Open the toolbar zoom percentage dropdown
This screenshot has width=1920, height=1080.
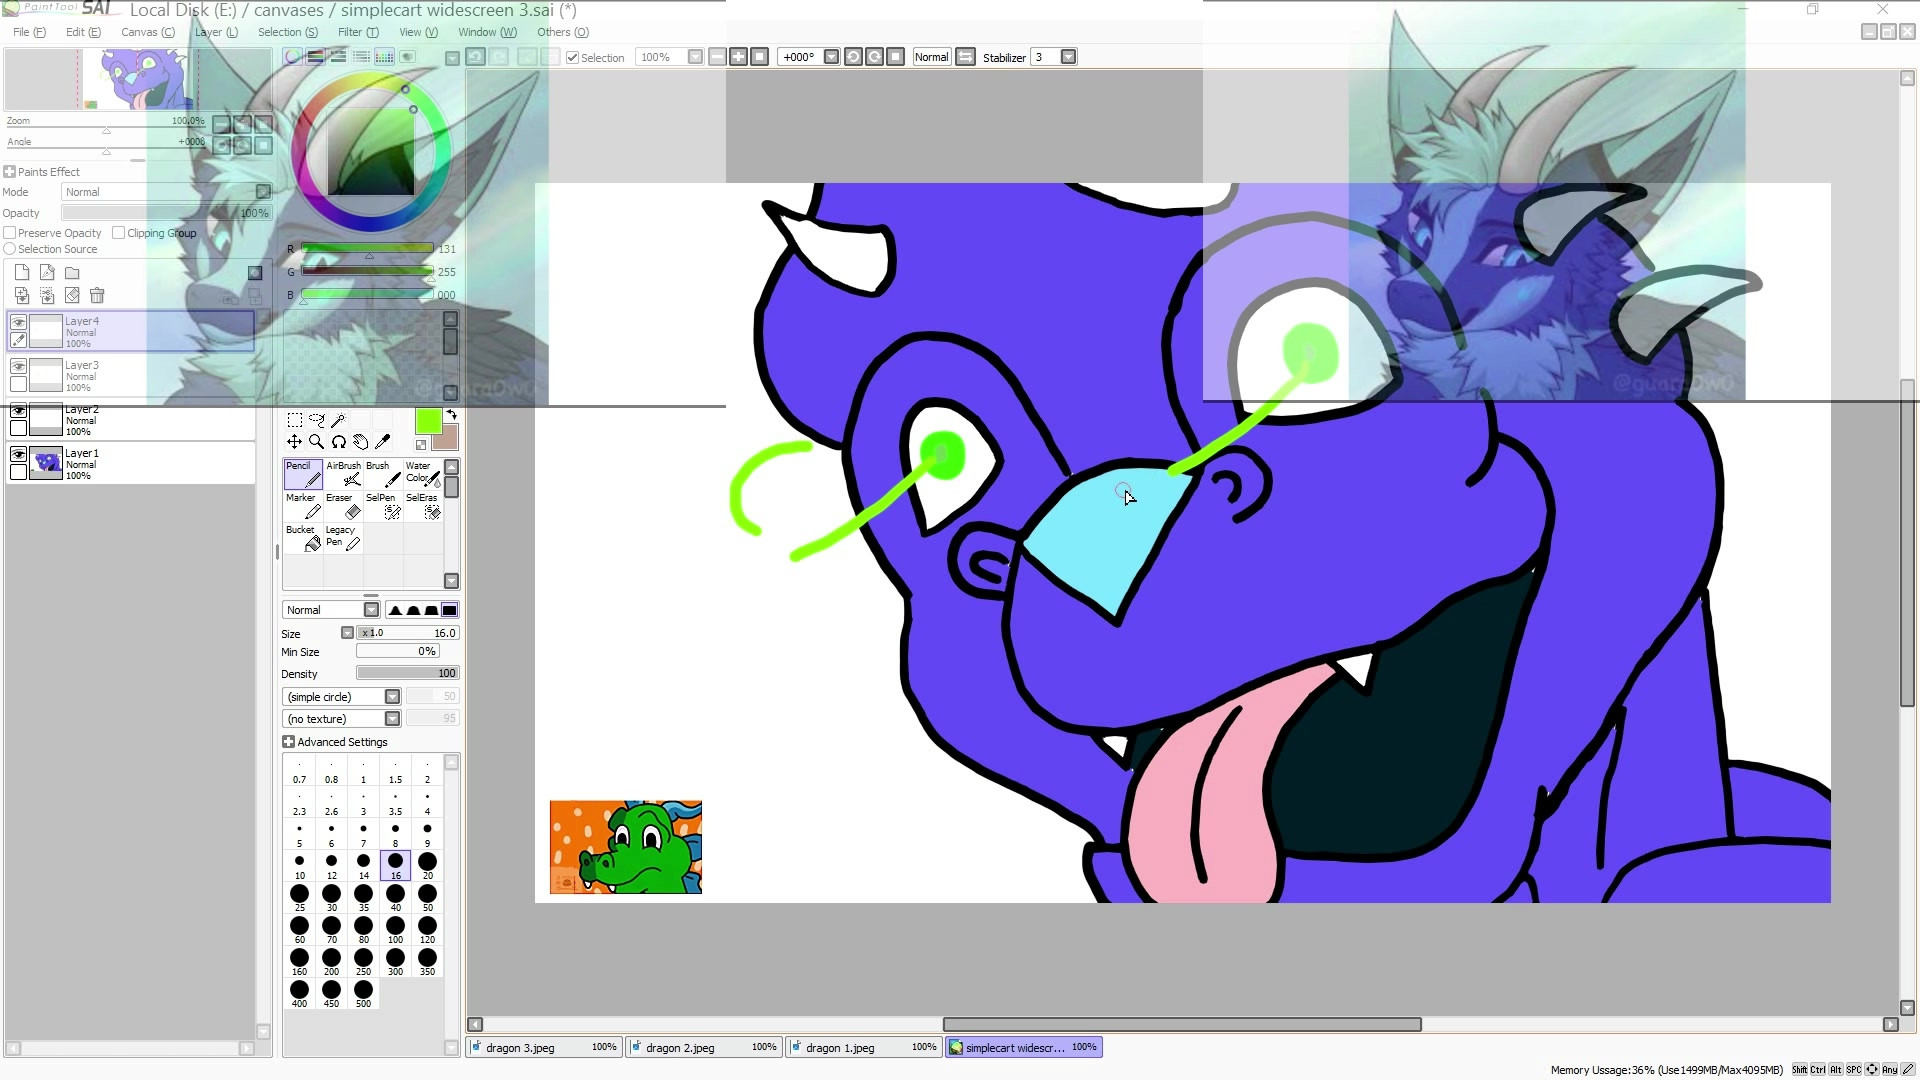[x=695, y=57]
